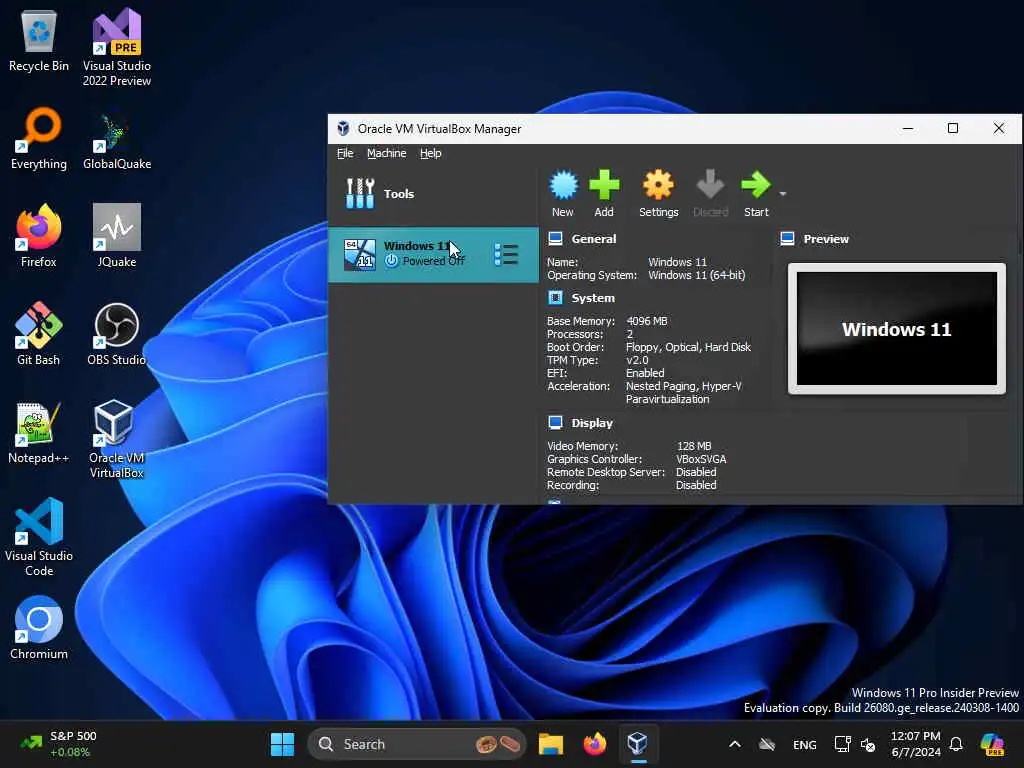Open File Explorer from the taskbar
This screenshot has width=1024, height=768.
[551, 744]
